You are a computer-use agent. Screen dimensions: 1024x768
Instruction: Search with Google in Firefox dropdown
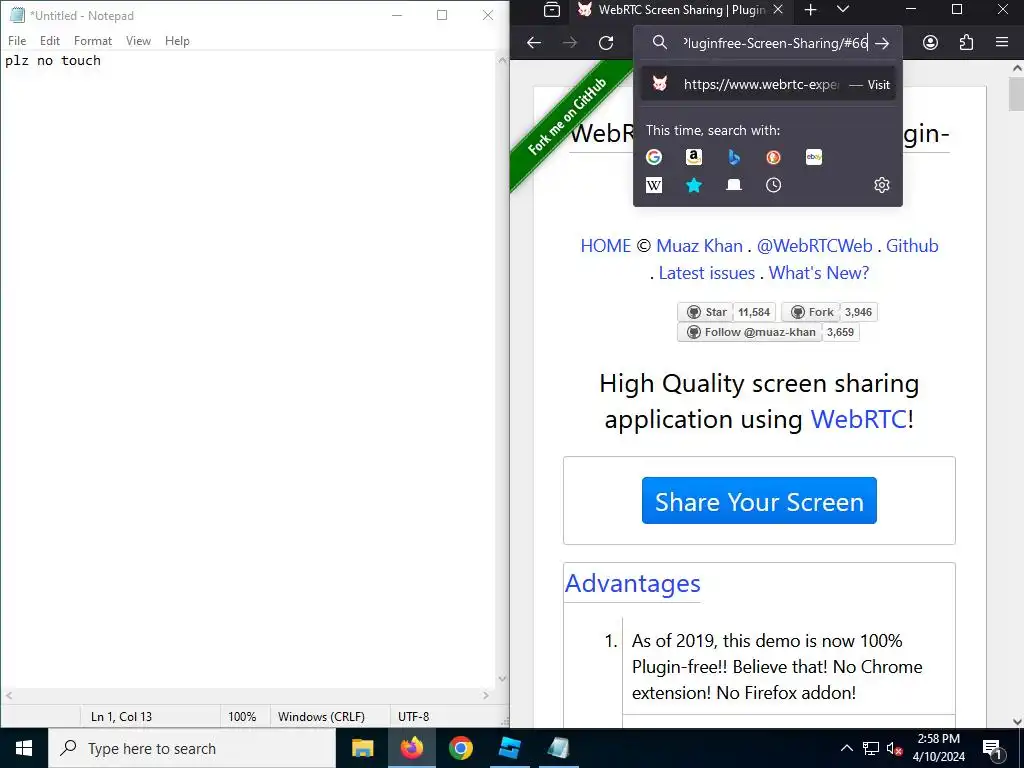point(654,157)
